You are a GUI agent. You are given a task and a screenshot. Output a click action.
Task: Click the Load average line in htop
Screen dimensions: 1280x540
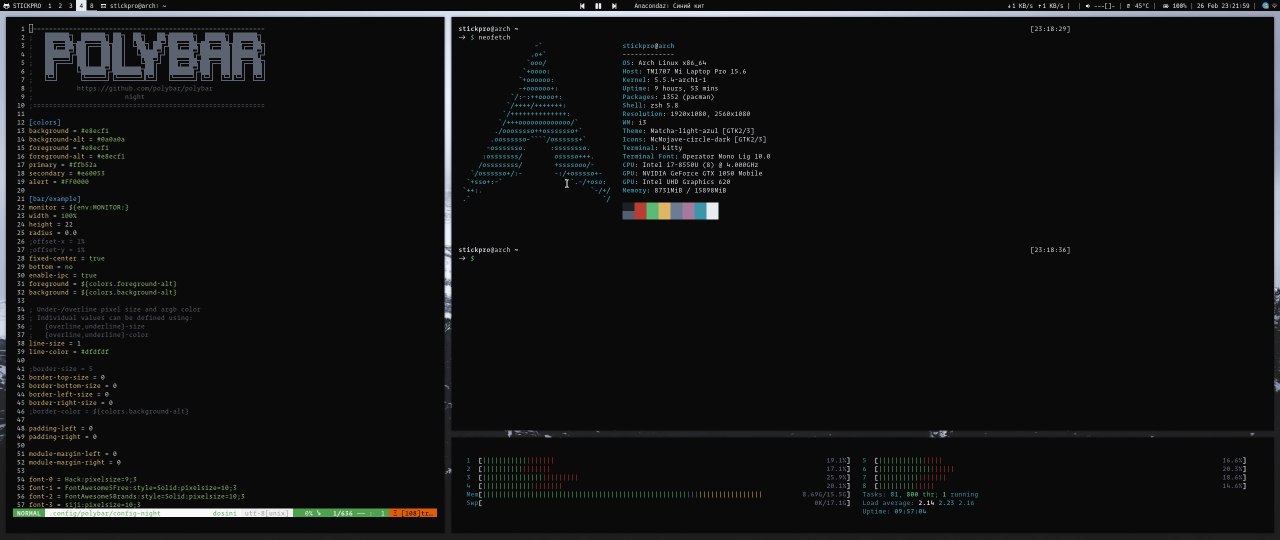pos(918,503)
